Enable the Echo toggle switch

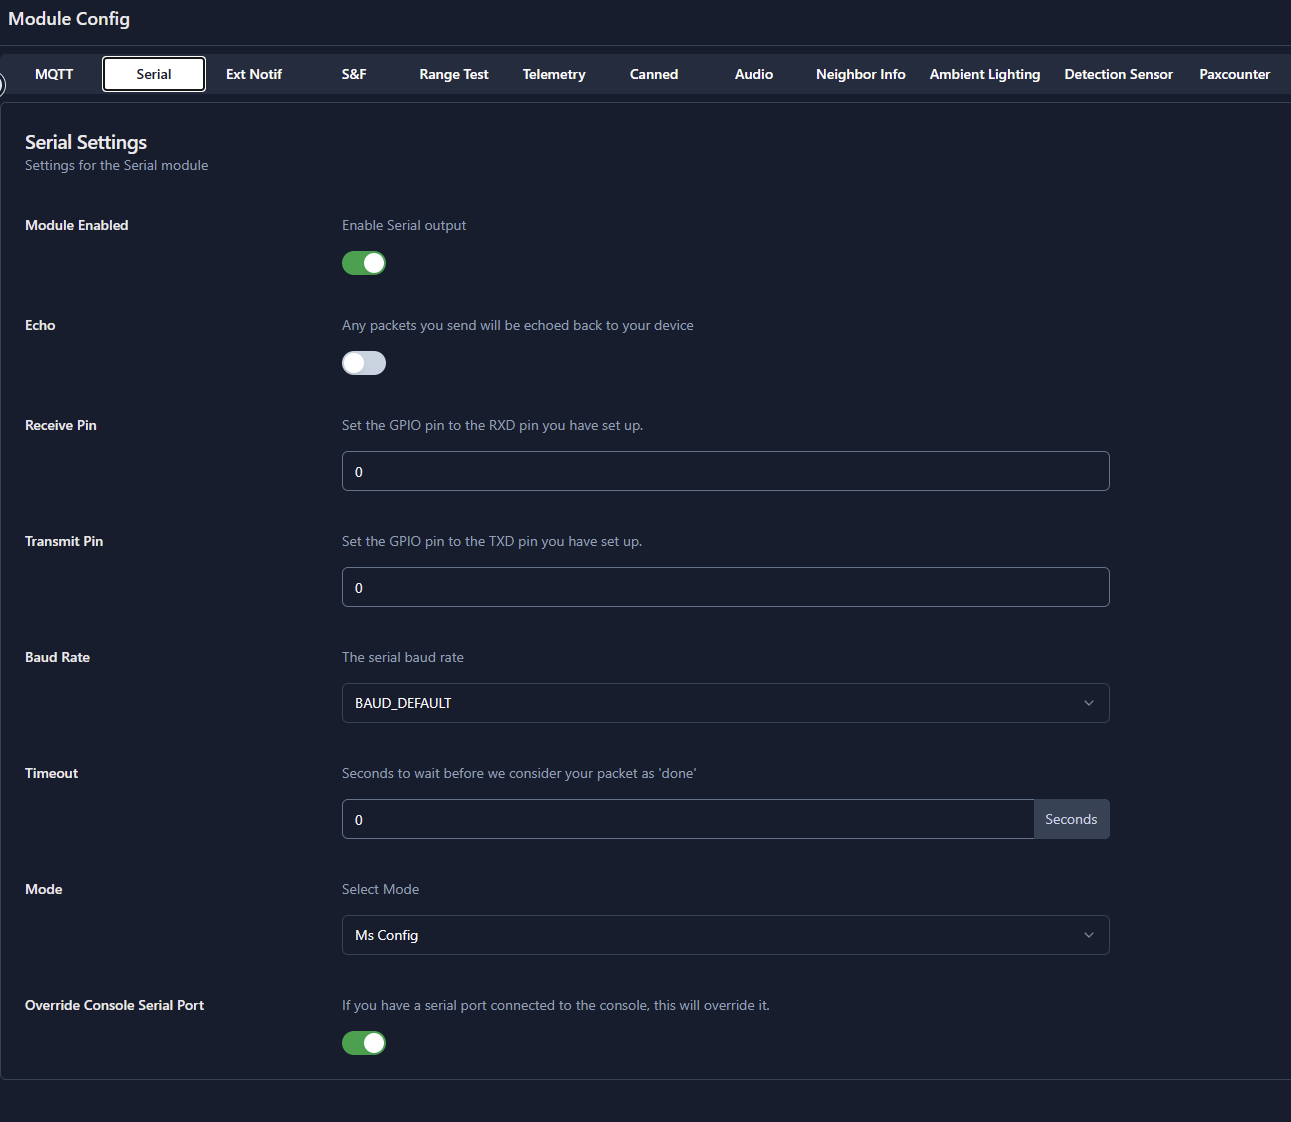364,363
